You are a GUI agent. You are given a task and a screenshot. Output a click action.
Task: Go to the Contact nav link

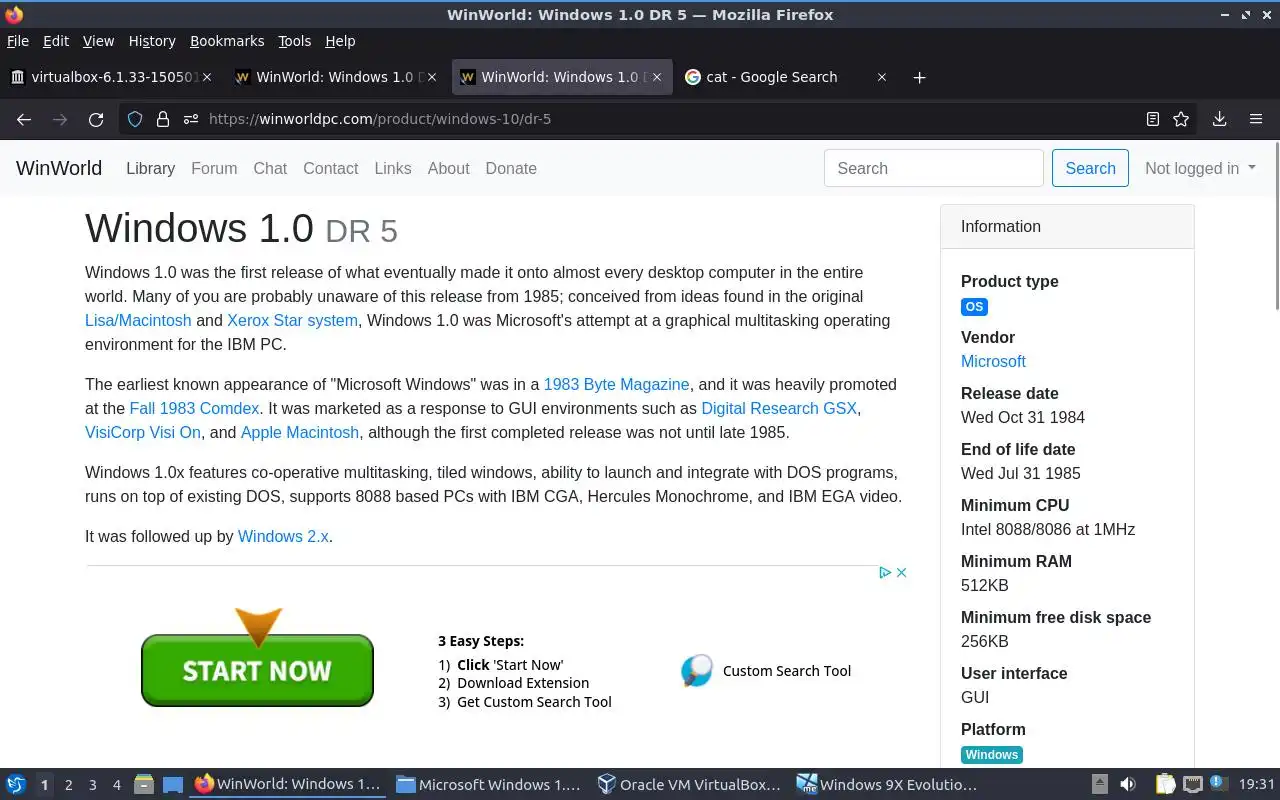(x=330, y=168)
